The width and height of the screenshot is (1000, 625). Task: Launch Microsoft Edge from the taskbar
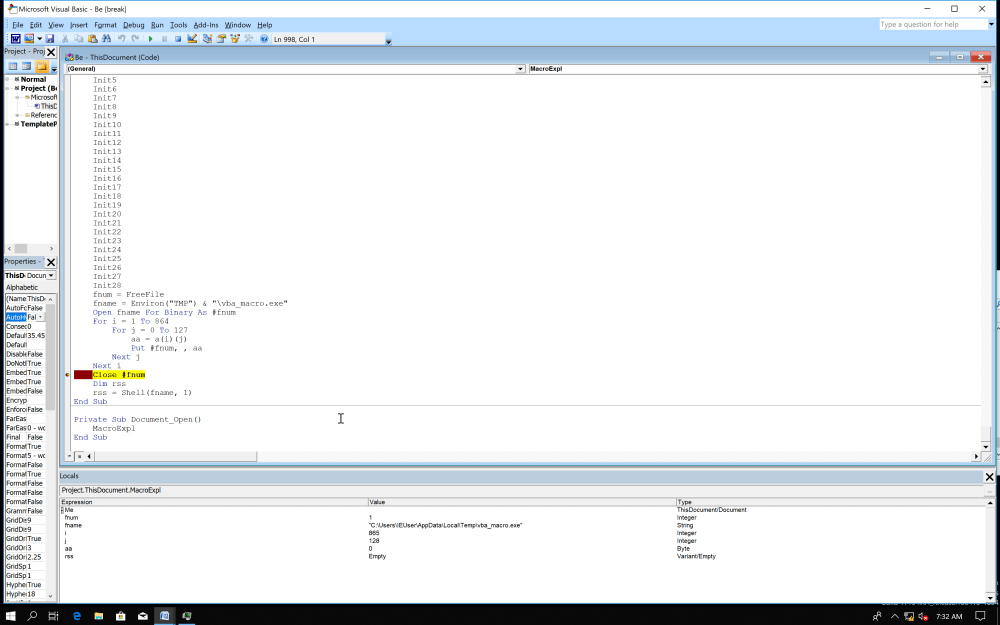click(x=77, y=615)
